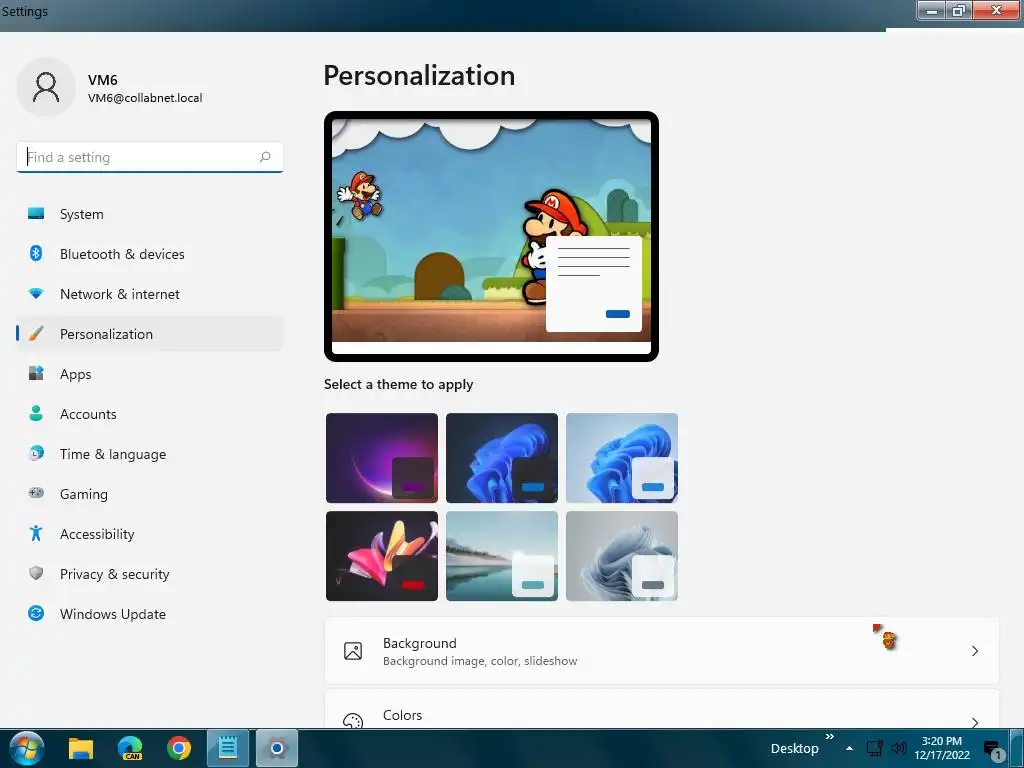
Task: Open Gaming settings
Action: [x=150, y=494]
